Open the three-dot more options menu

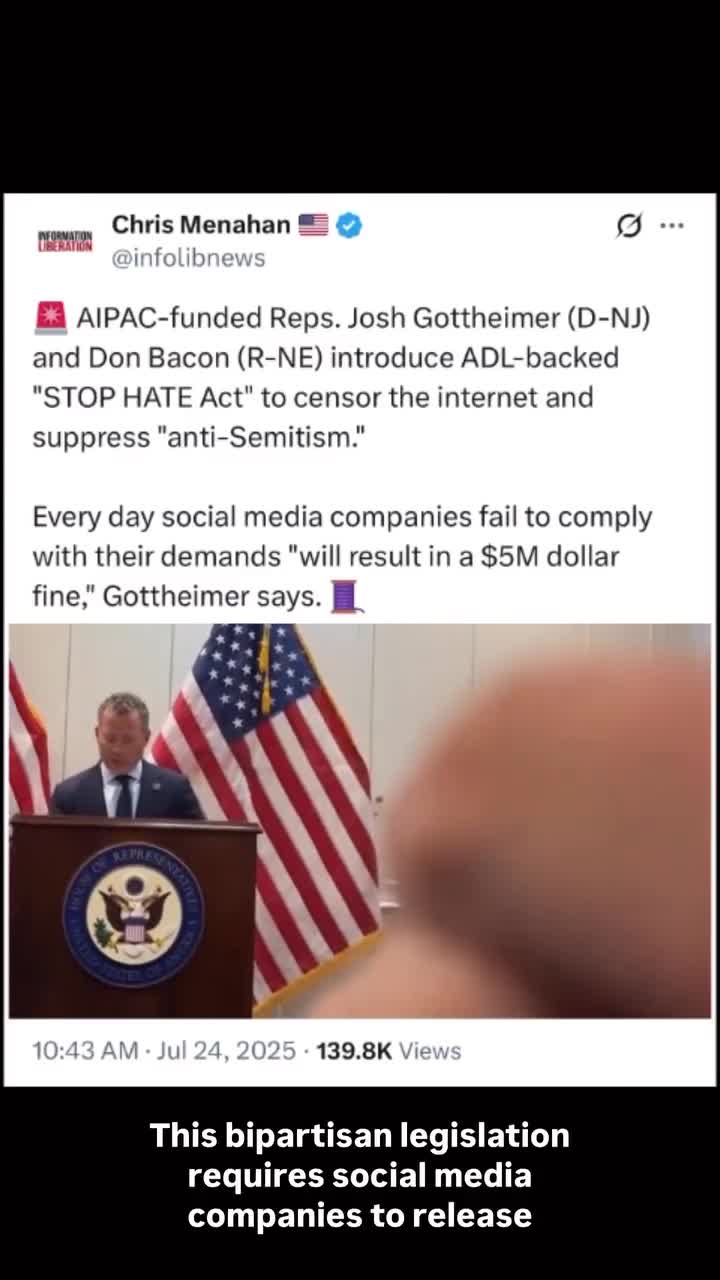(x=672, y=226)
